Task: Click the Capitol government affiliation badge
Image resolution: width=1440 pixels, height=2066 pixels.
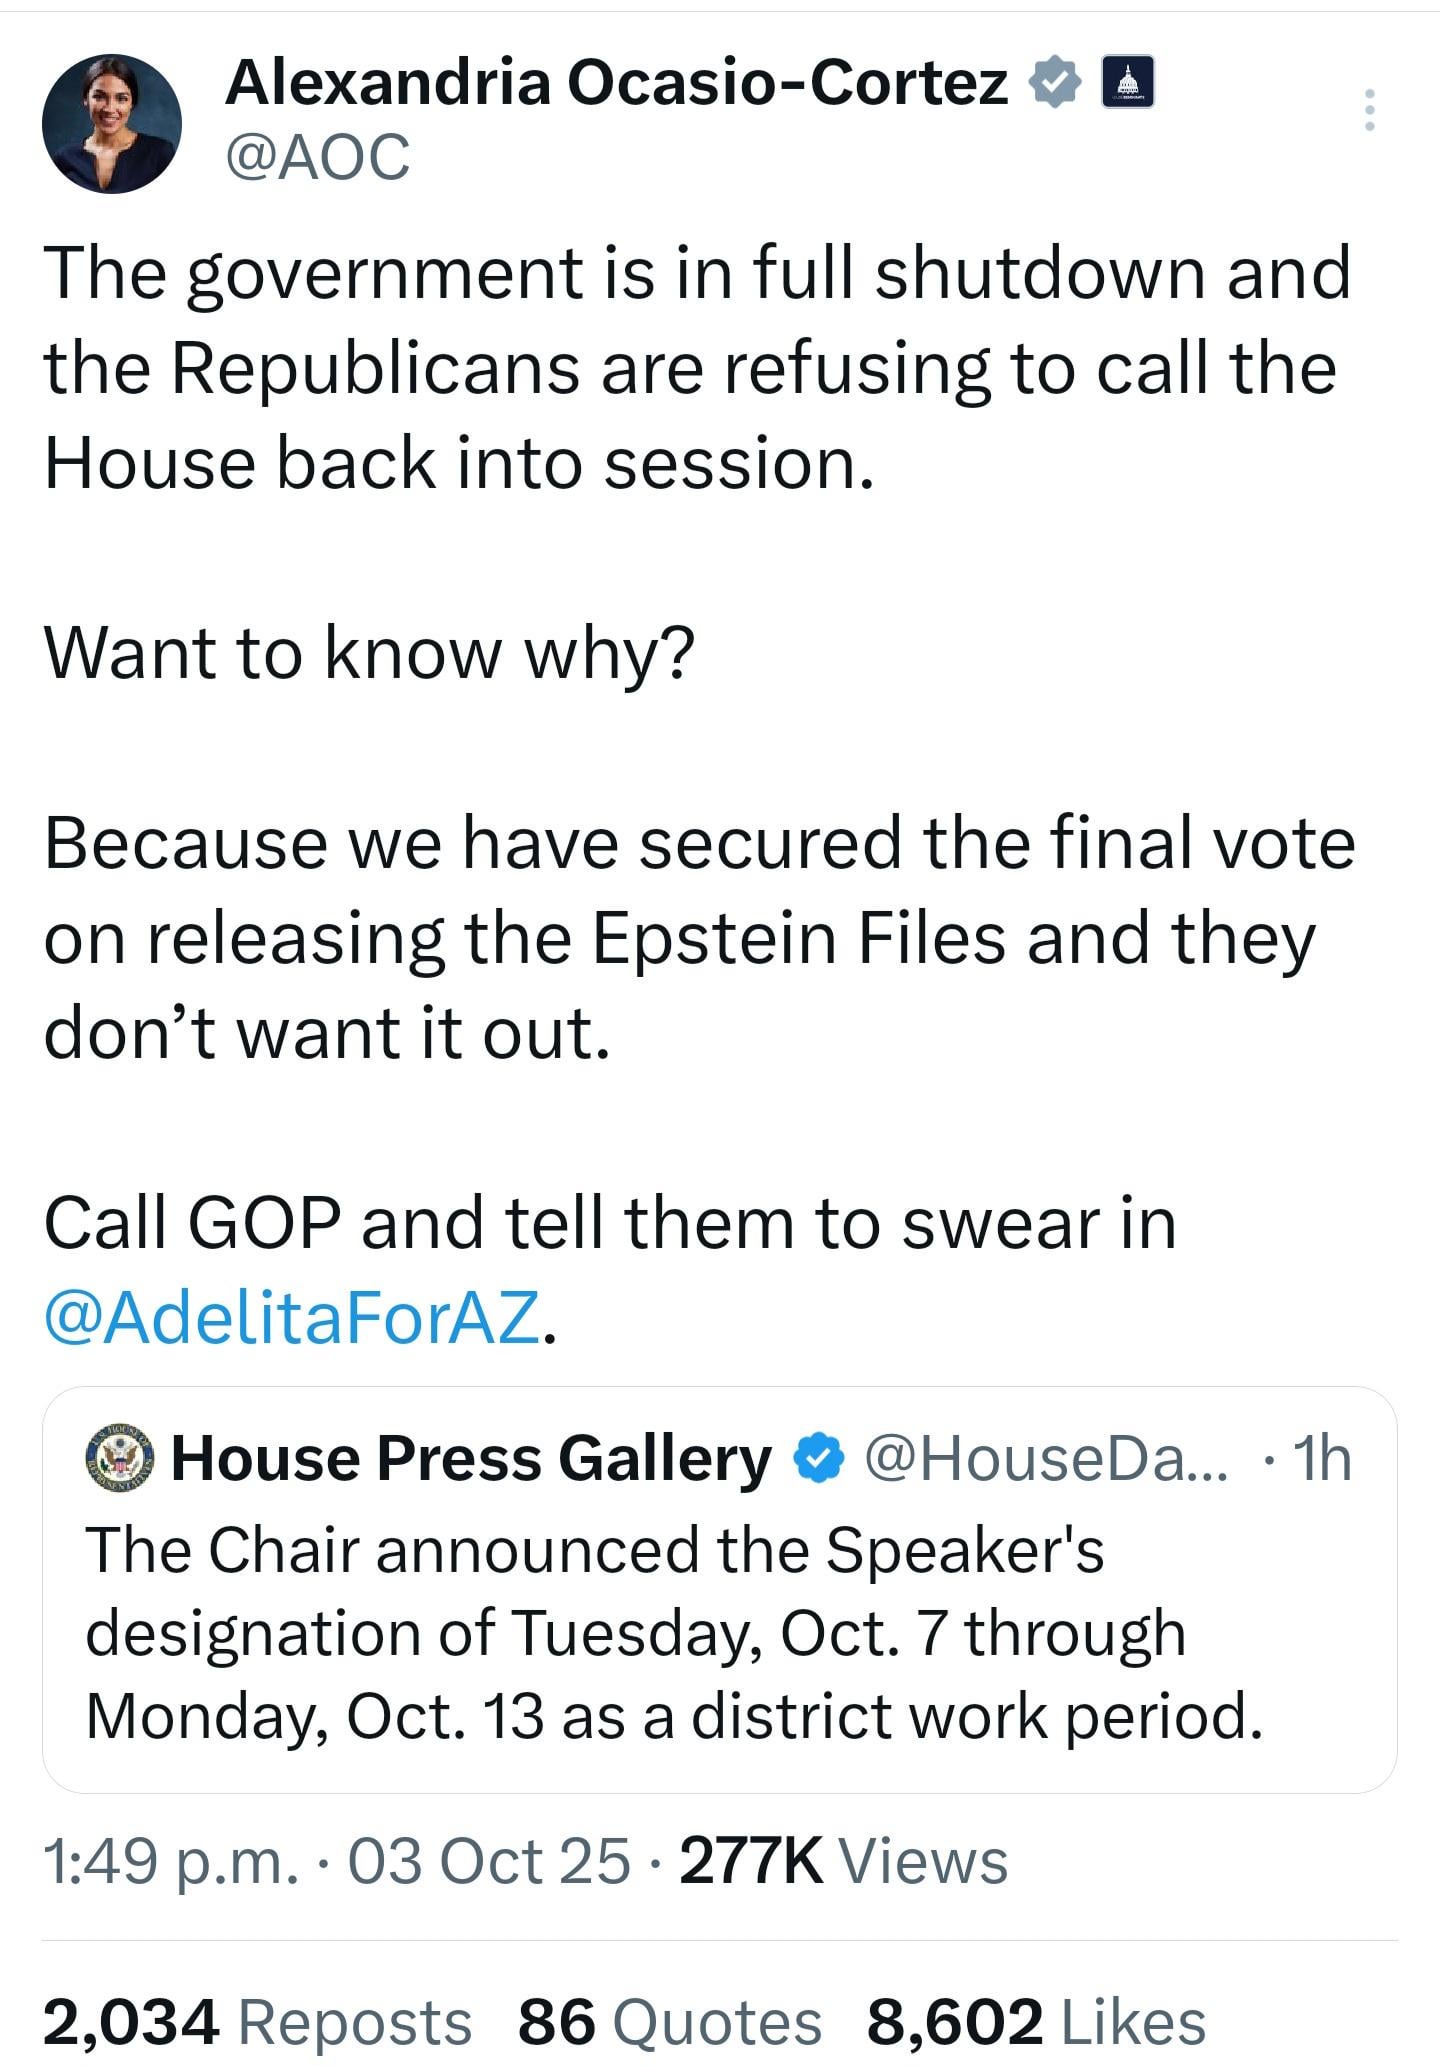Action: click(x=1127, y=82)
